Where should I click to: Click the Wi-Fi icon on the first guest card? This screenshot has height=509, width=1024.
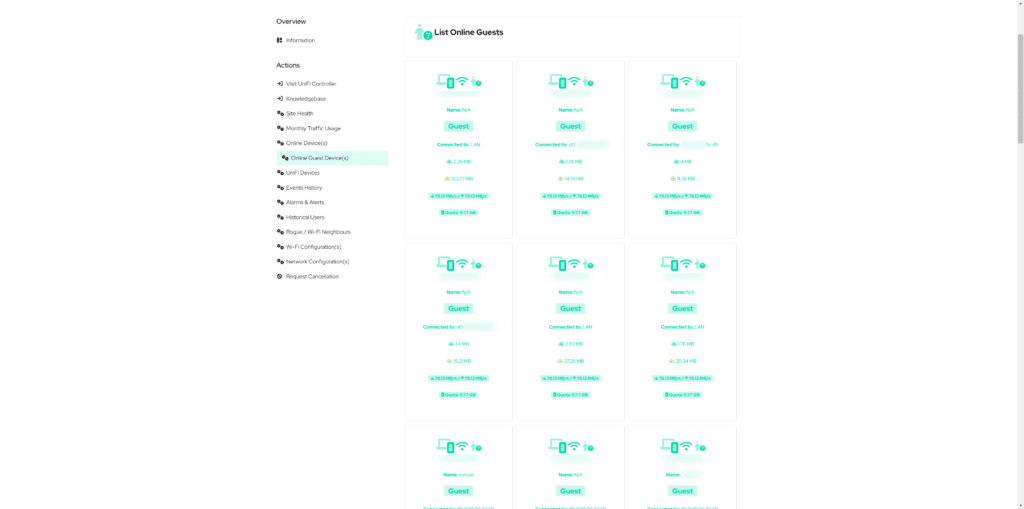point(462,82)
